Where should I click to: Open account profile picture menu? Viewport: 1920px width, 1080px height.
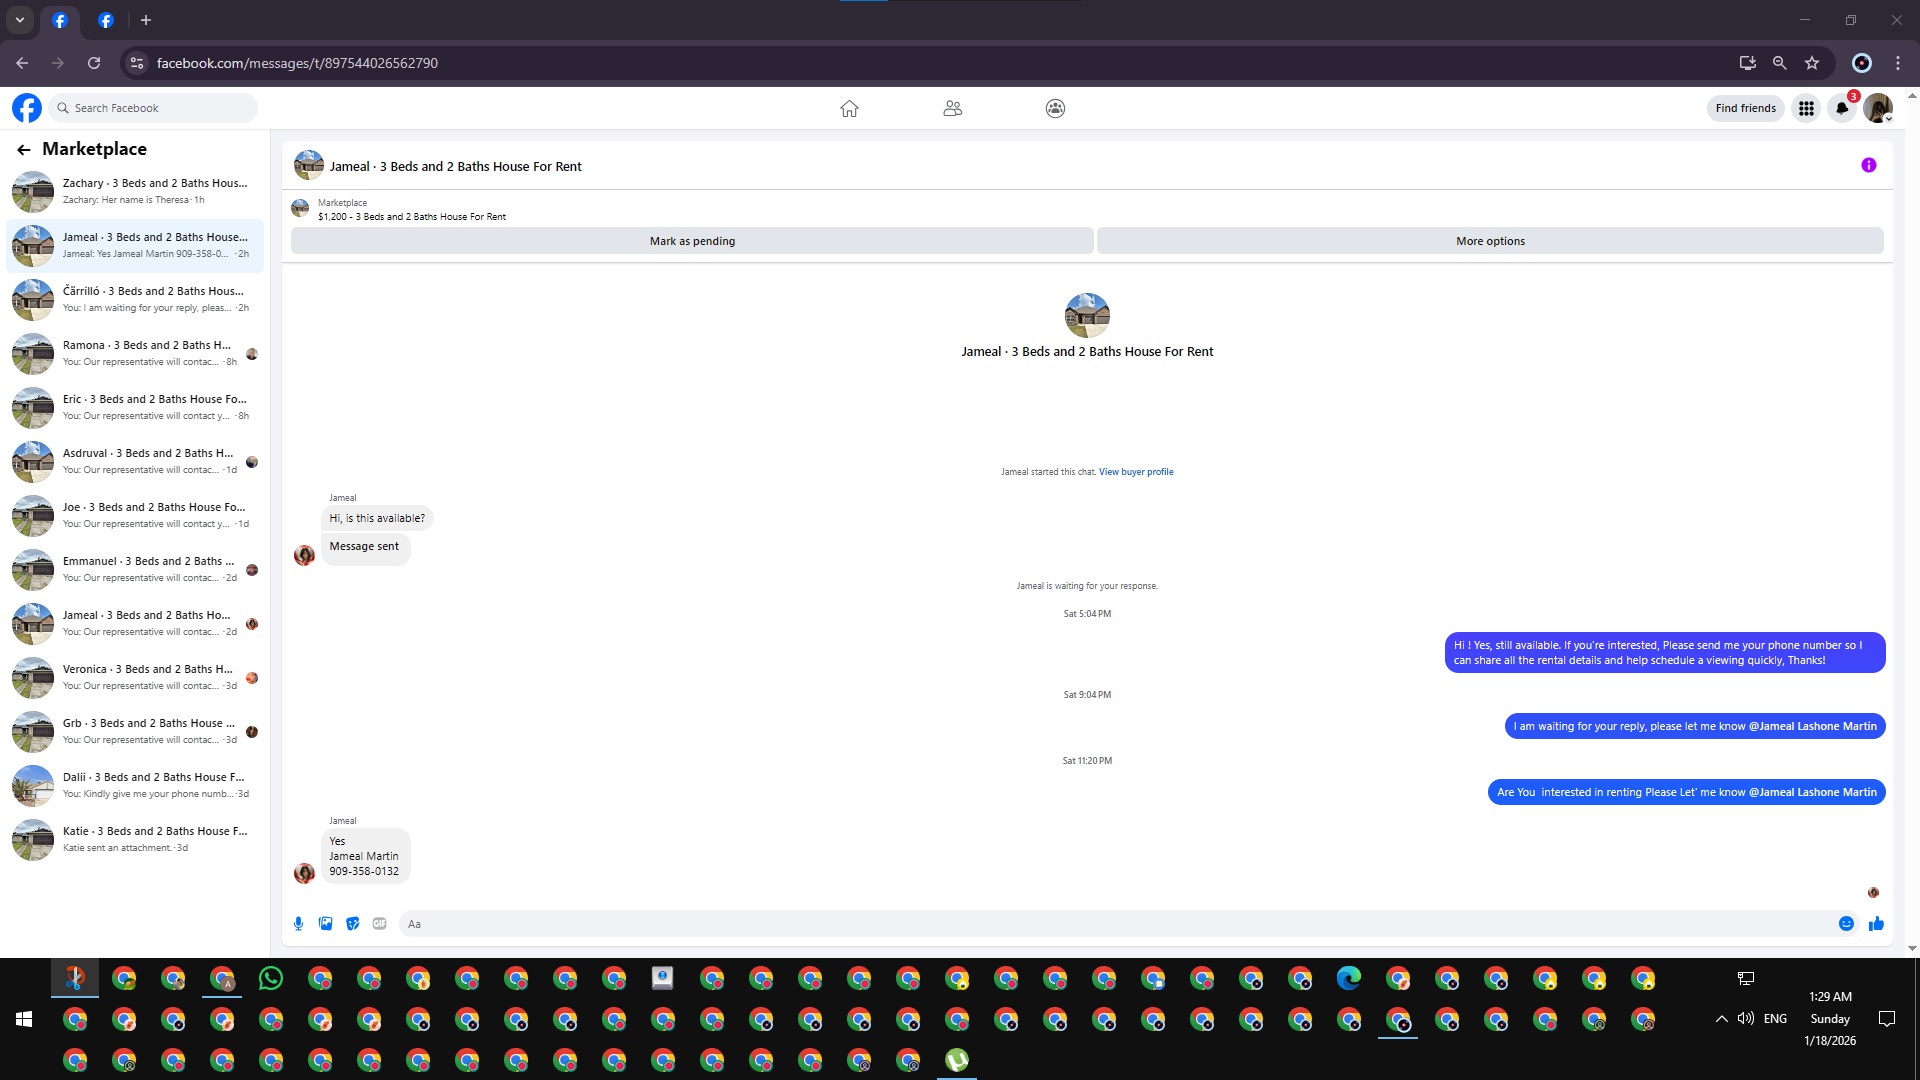pyautogui.click(x=1877, y=108)
